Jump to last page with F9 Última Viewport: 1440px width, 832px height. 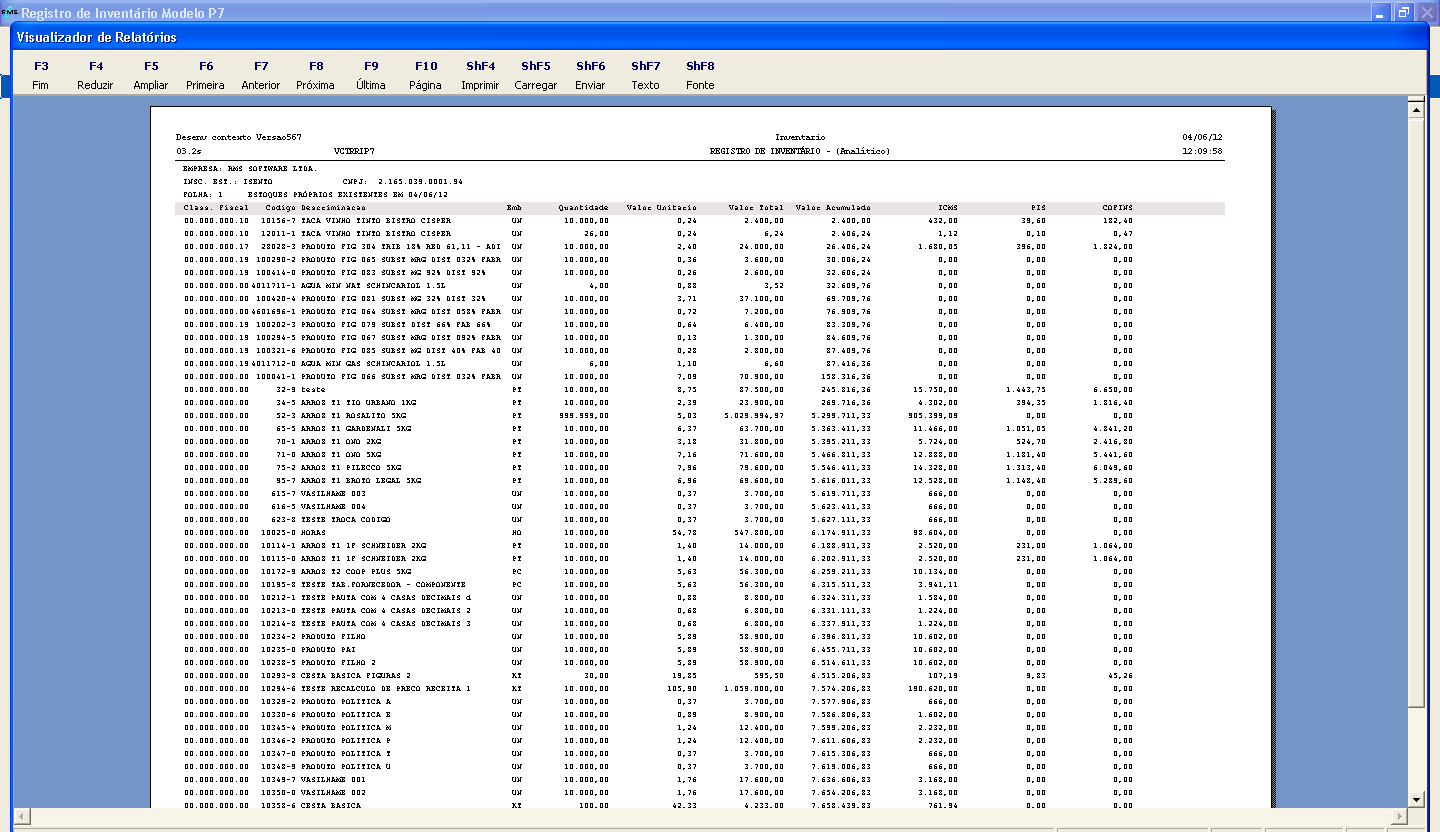tap(371, 75)
